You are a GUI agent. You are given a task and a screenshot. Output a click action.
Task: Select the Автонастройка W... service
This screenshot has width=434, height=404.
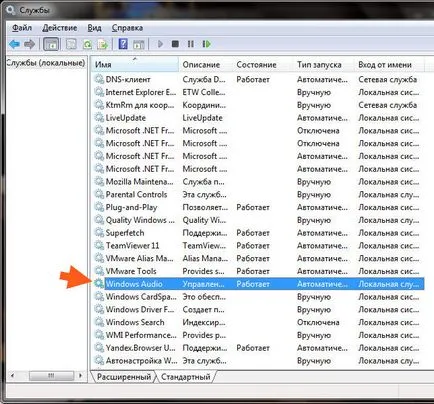click(x=141, y=360)
